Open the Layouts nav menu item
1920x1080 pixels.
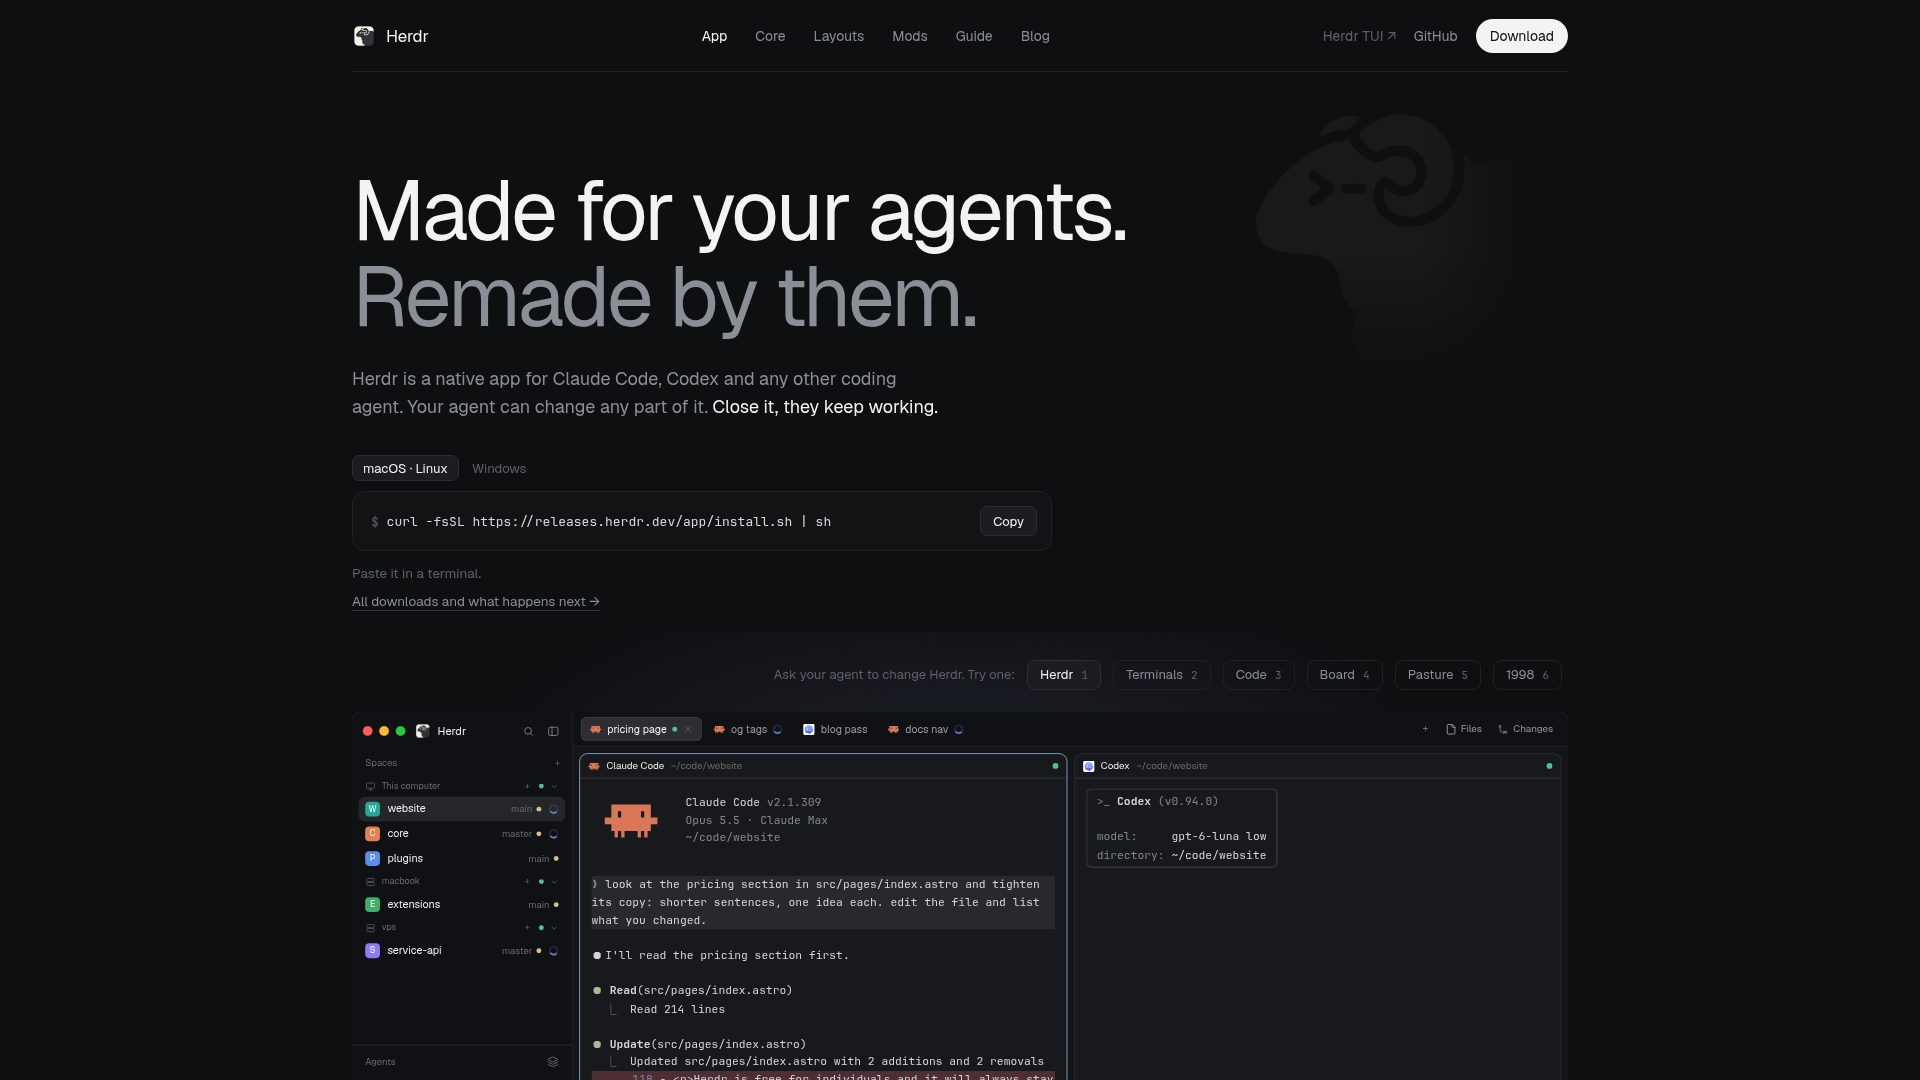tap(838, 36)
